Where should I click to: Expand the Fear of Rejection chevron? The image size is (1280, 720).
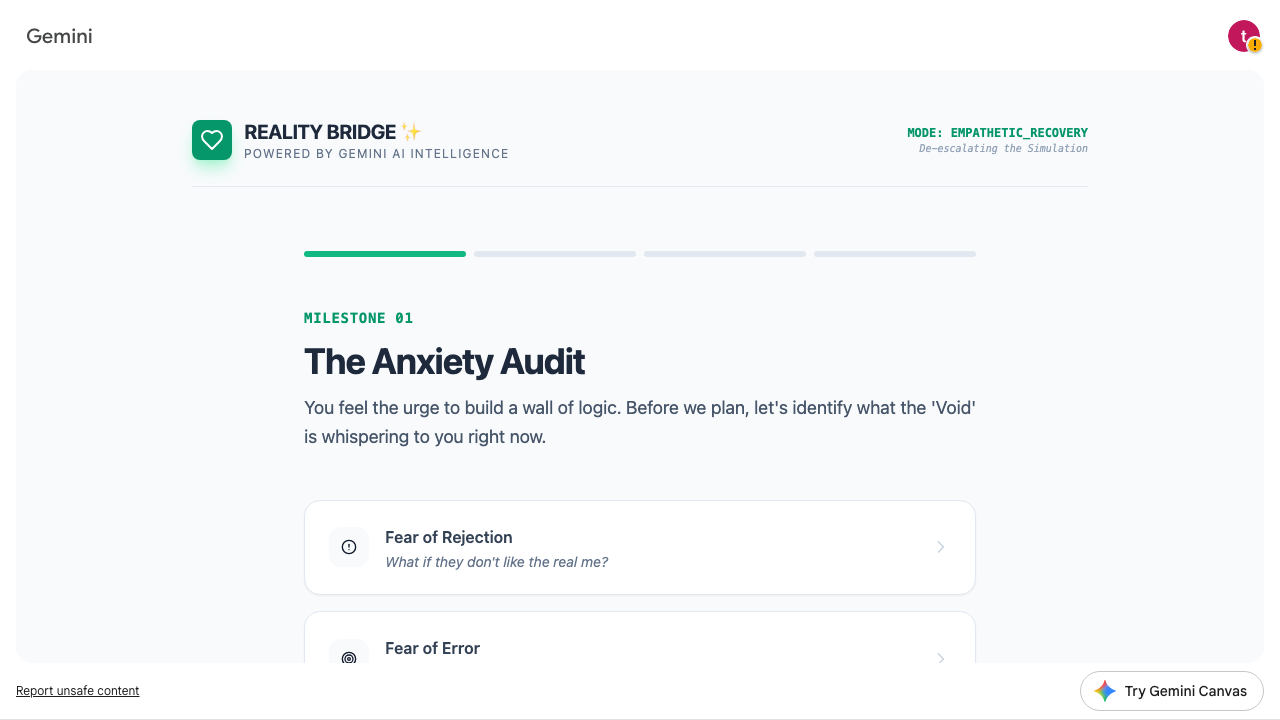(x=940, y=547)
